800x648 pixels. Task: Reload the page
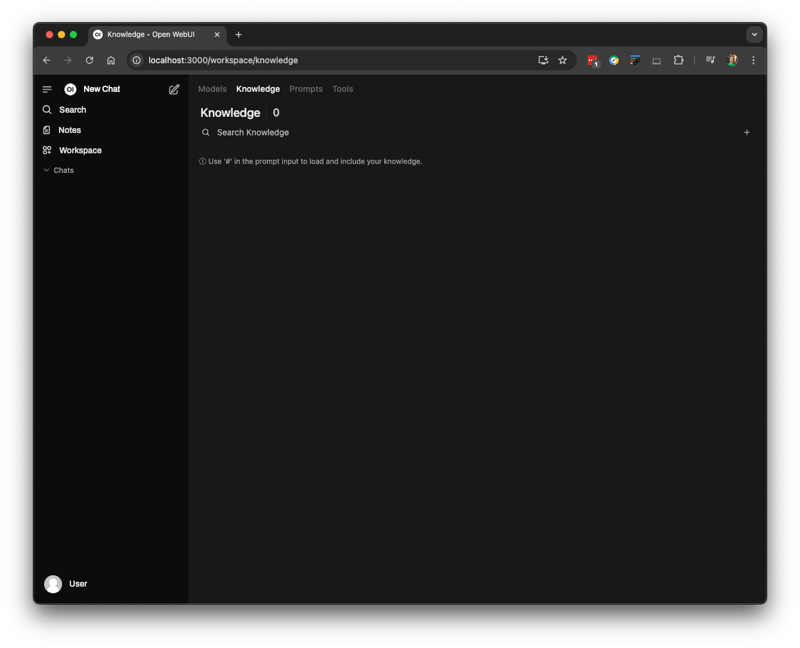89,60
